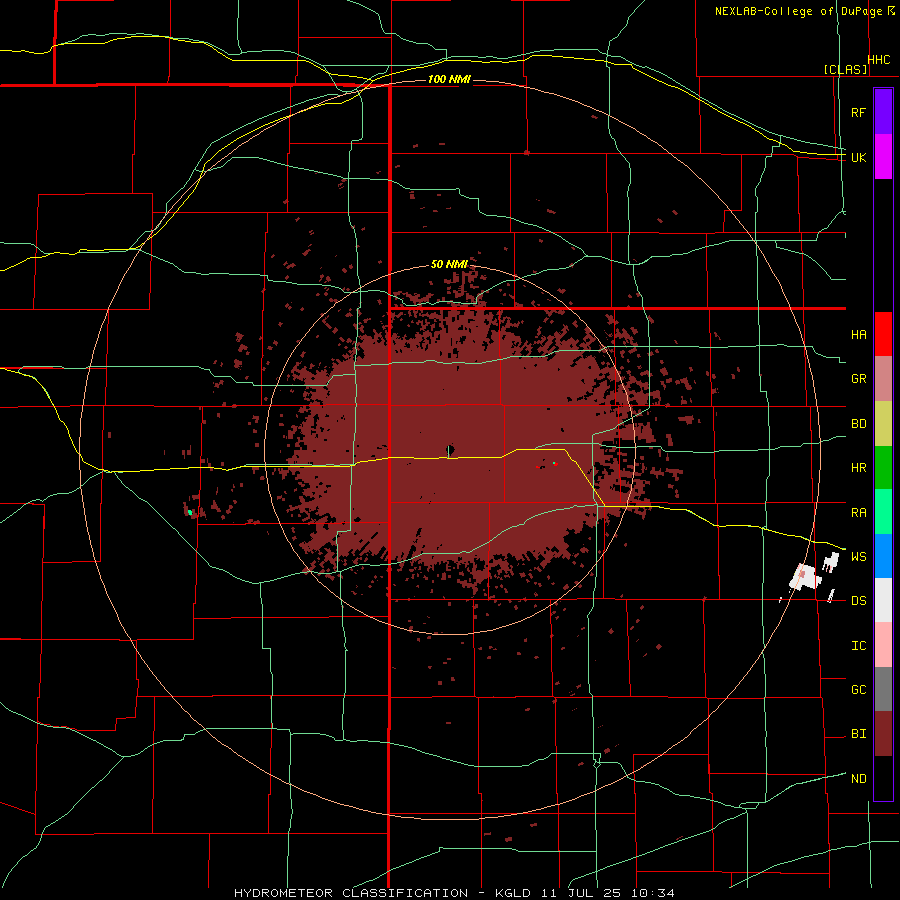Click the blue WS legend swatch
Image resolution: width=900 pixels, height=900 pixels.
pyautogui.click(x=883, y=556)
